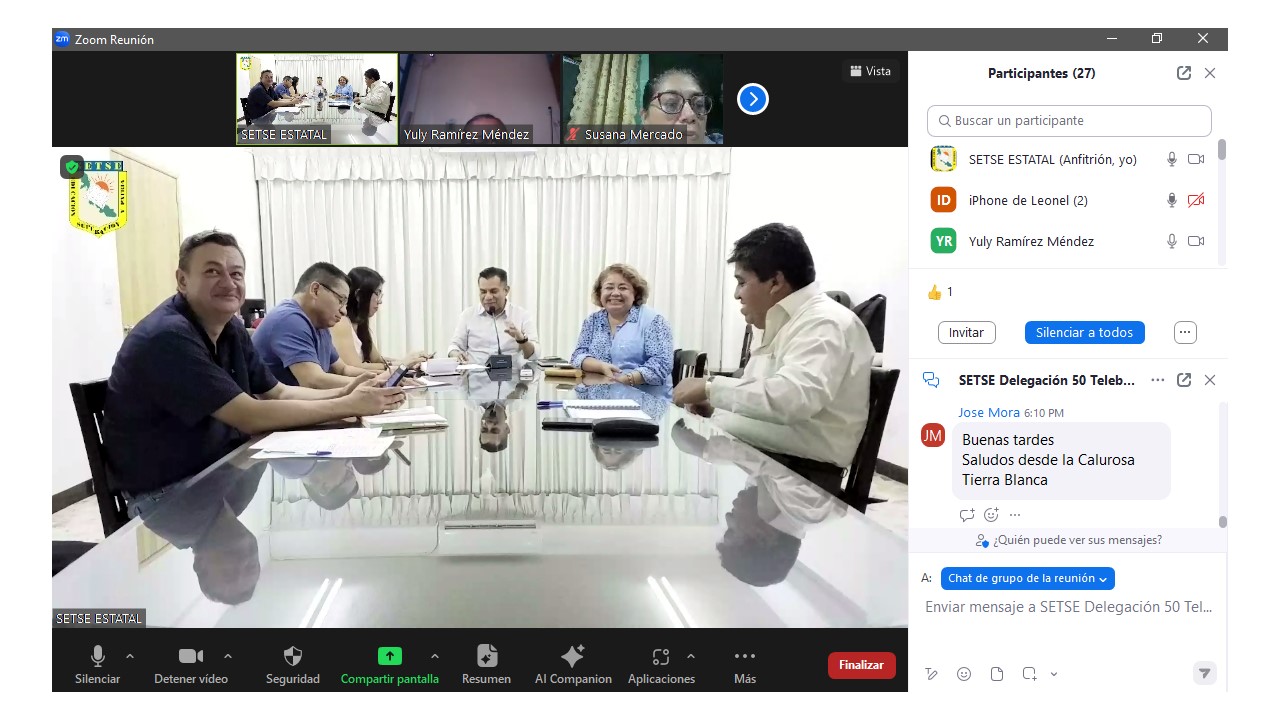Toggle camera with Detener video
The image size is (1280, 720).
pyautogui.click(x=190, y=657)
